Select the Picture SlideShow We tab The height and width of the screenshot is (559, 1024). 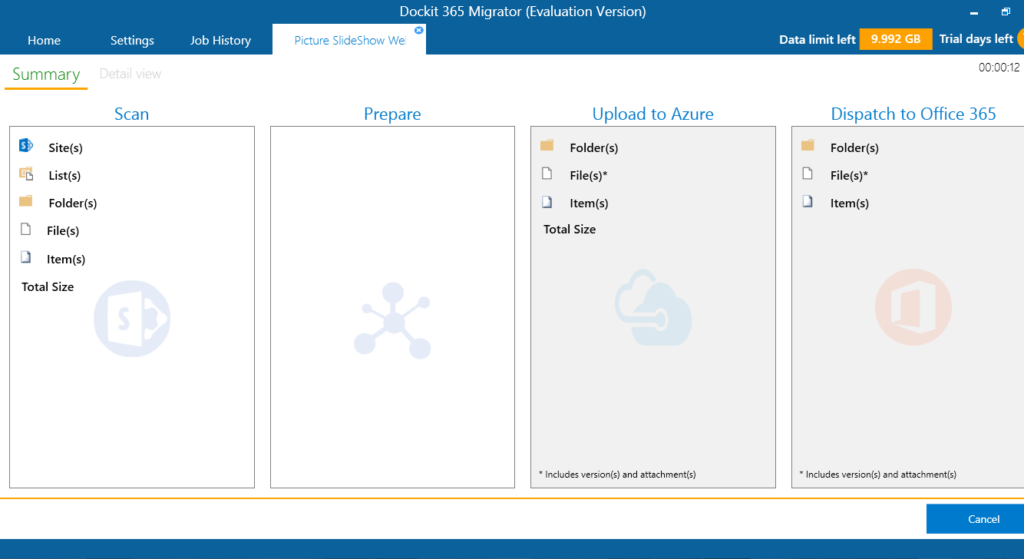pos(349,40)
